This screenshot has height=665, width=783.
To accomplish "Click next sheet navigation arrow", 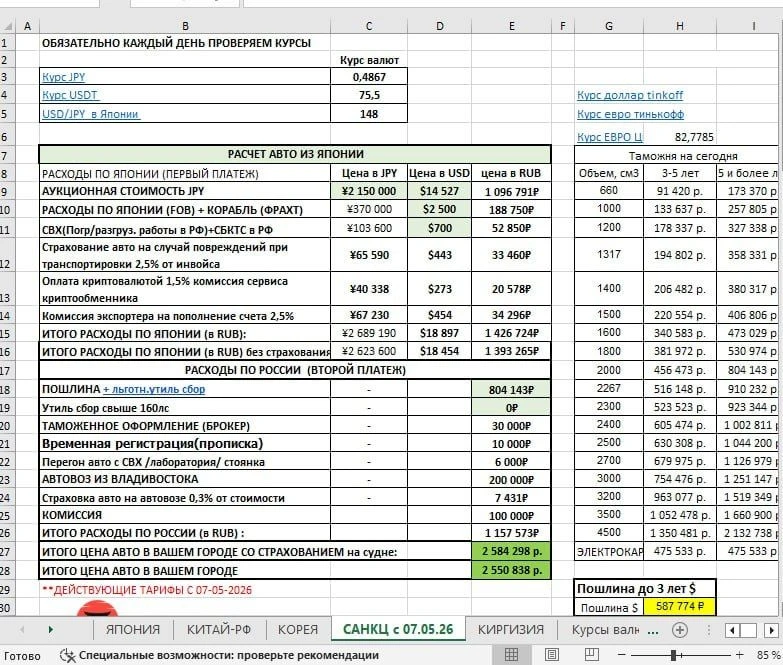I will click(50, 630).
